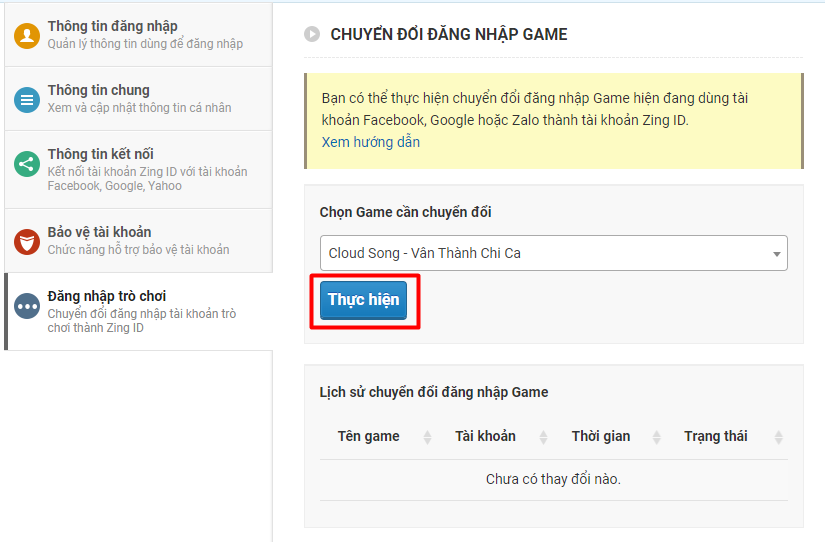Click the blue list icon for general info
This screenshot has height=542, width=825.
27,99
